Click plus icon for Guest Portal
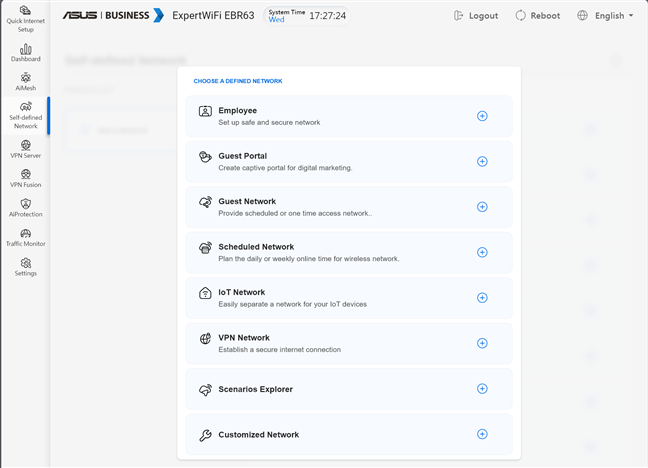Viewport: 648px width, 468px height. [x=482, y=161]
